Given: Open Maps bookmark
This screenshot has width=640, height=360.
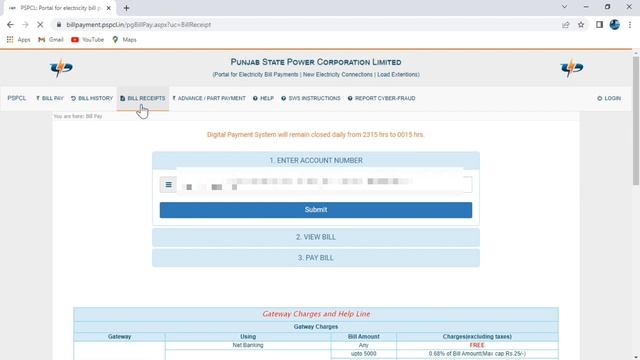Looking at the screenshot, I should pyautogui.click(x=124, y=40).
